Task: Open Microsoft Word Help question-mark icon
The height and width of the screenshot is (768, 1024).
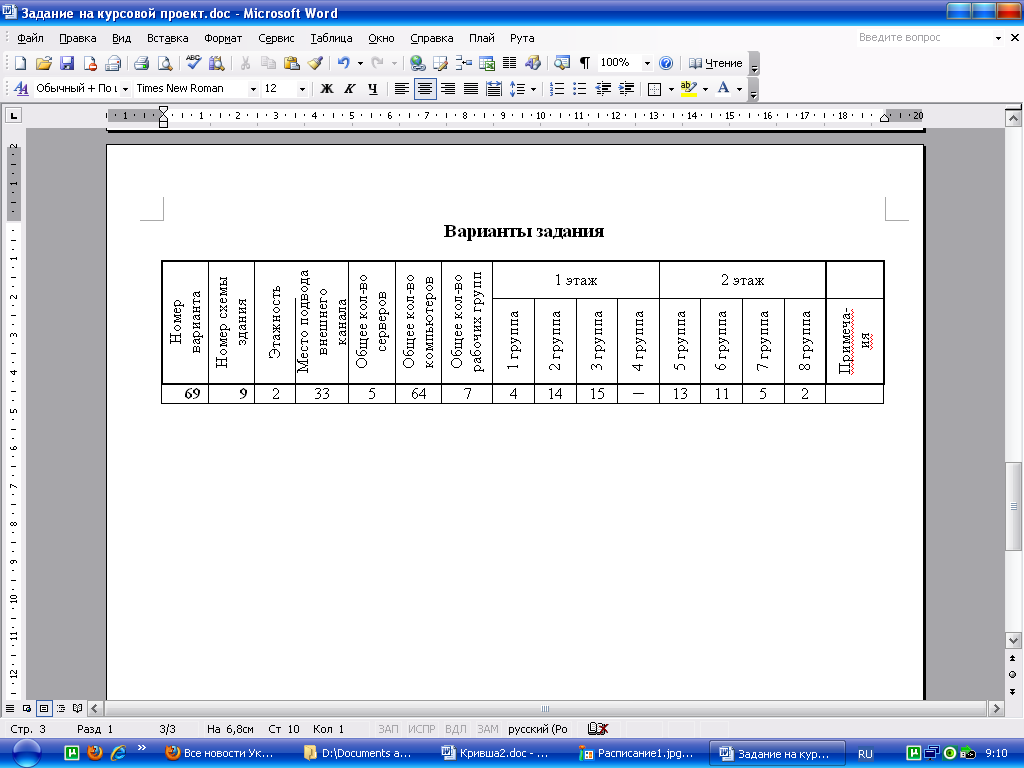Action: [666, 63]
